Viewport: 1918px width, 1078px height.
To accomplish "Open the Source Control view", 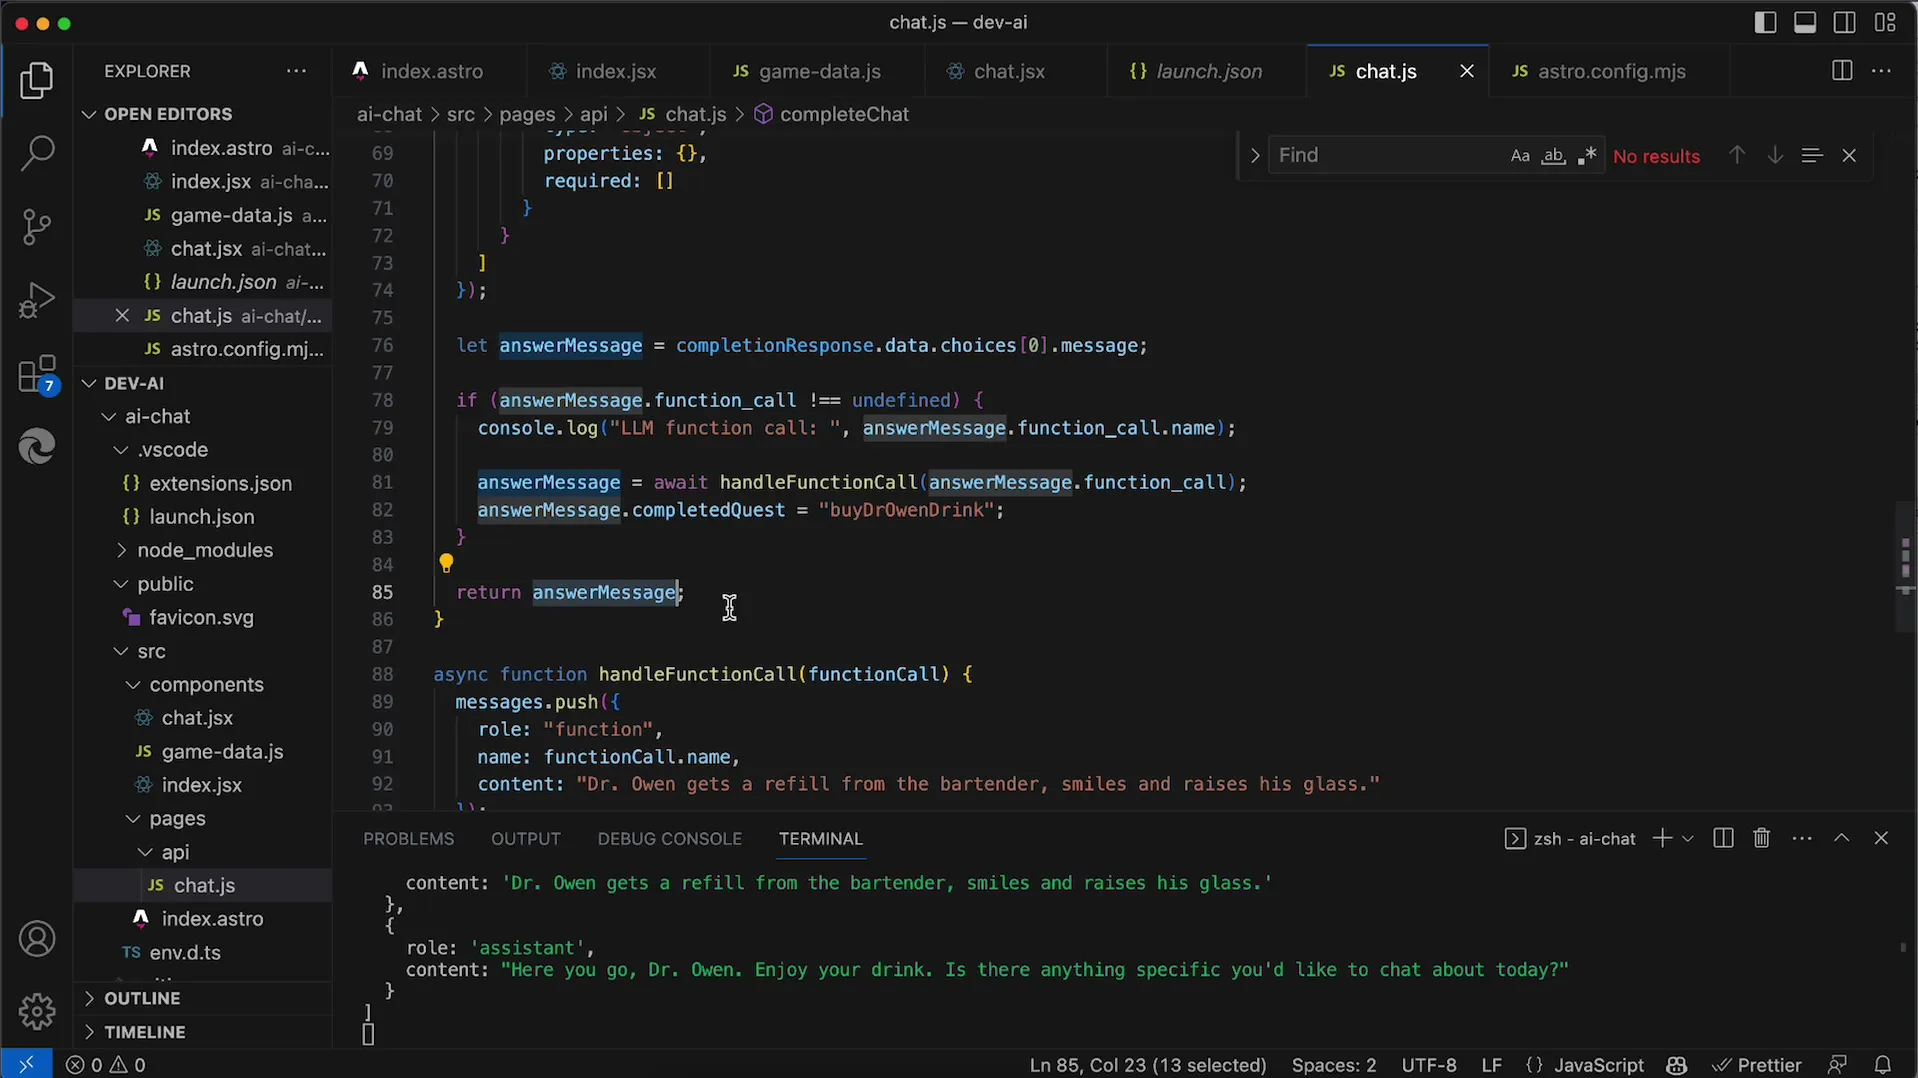I will click(37, 227).
